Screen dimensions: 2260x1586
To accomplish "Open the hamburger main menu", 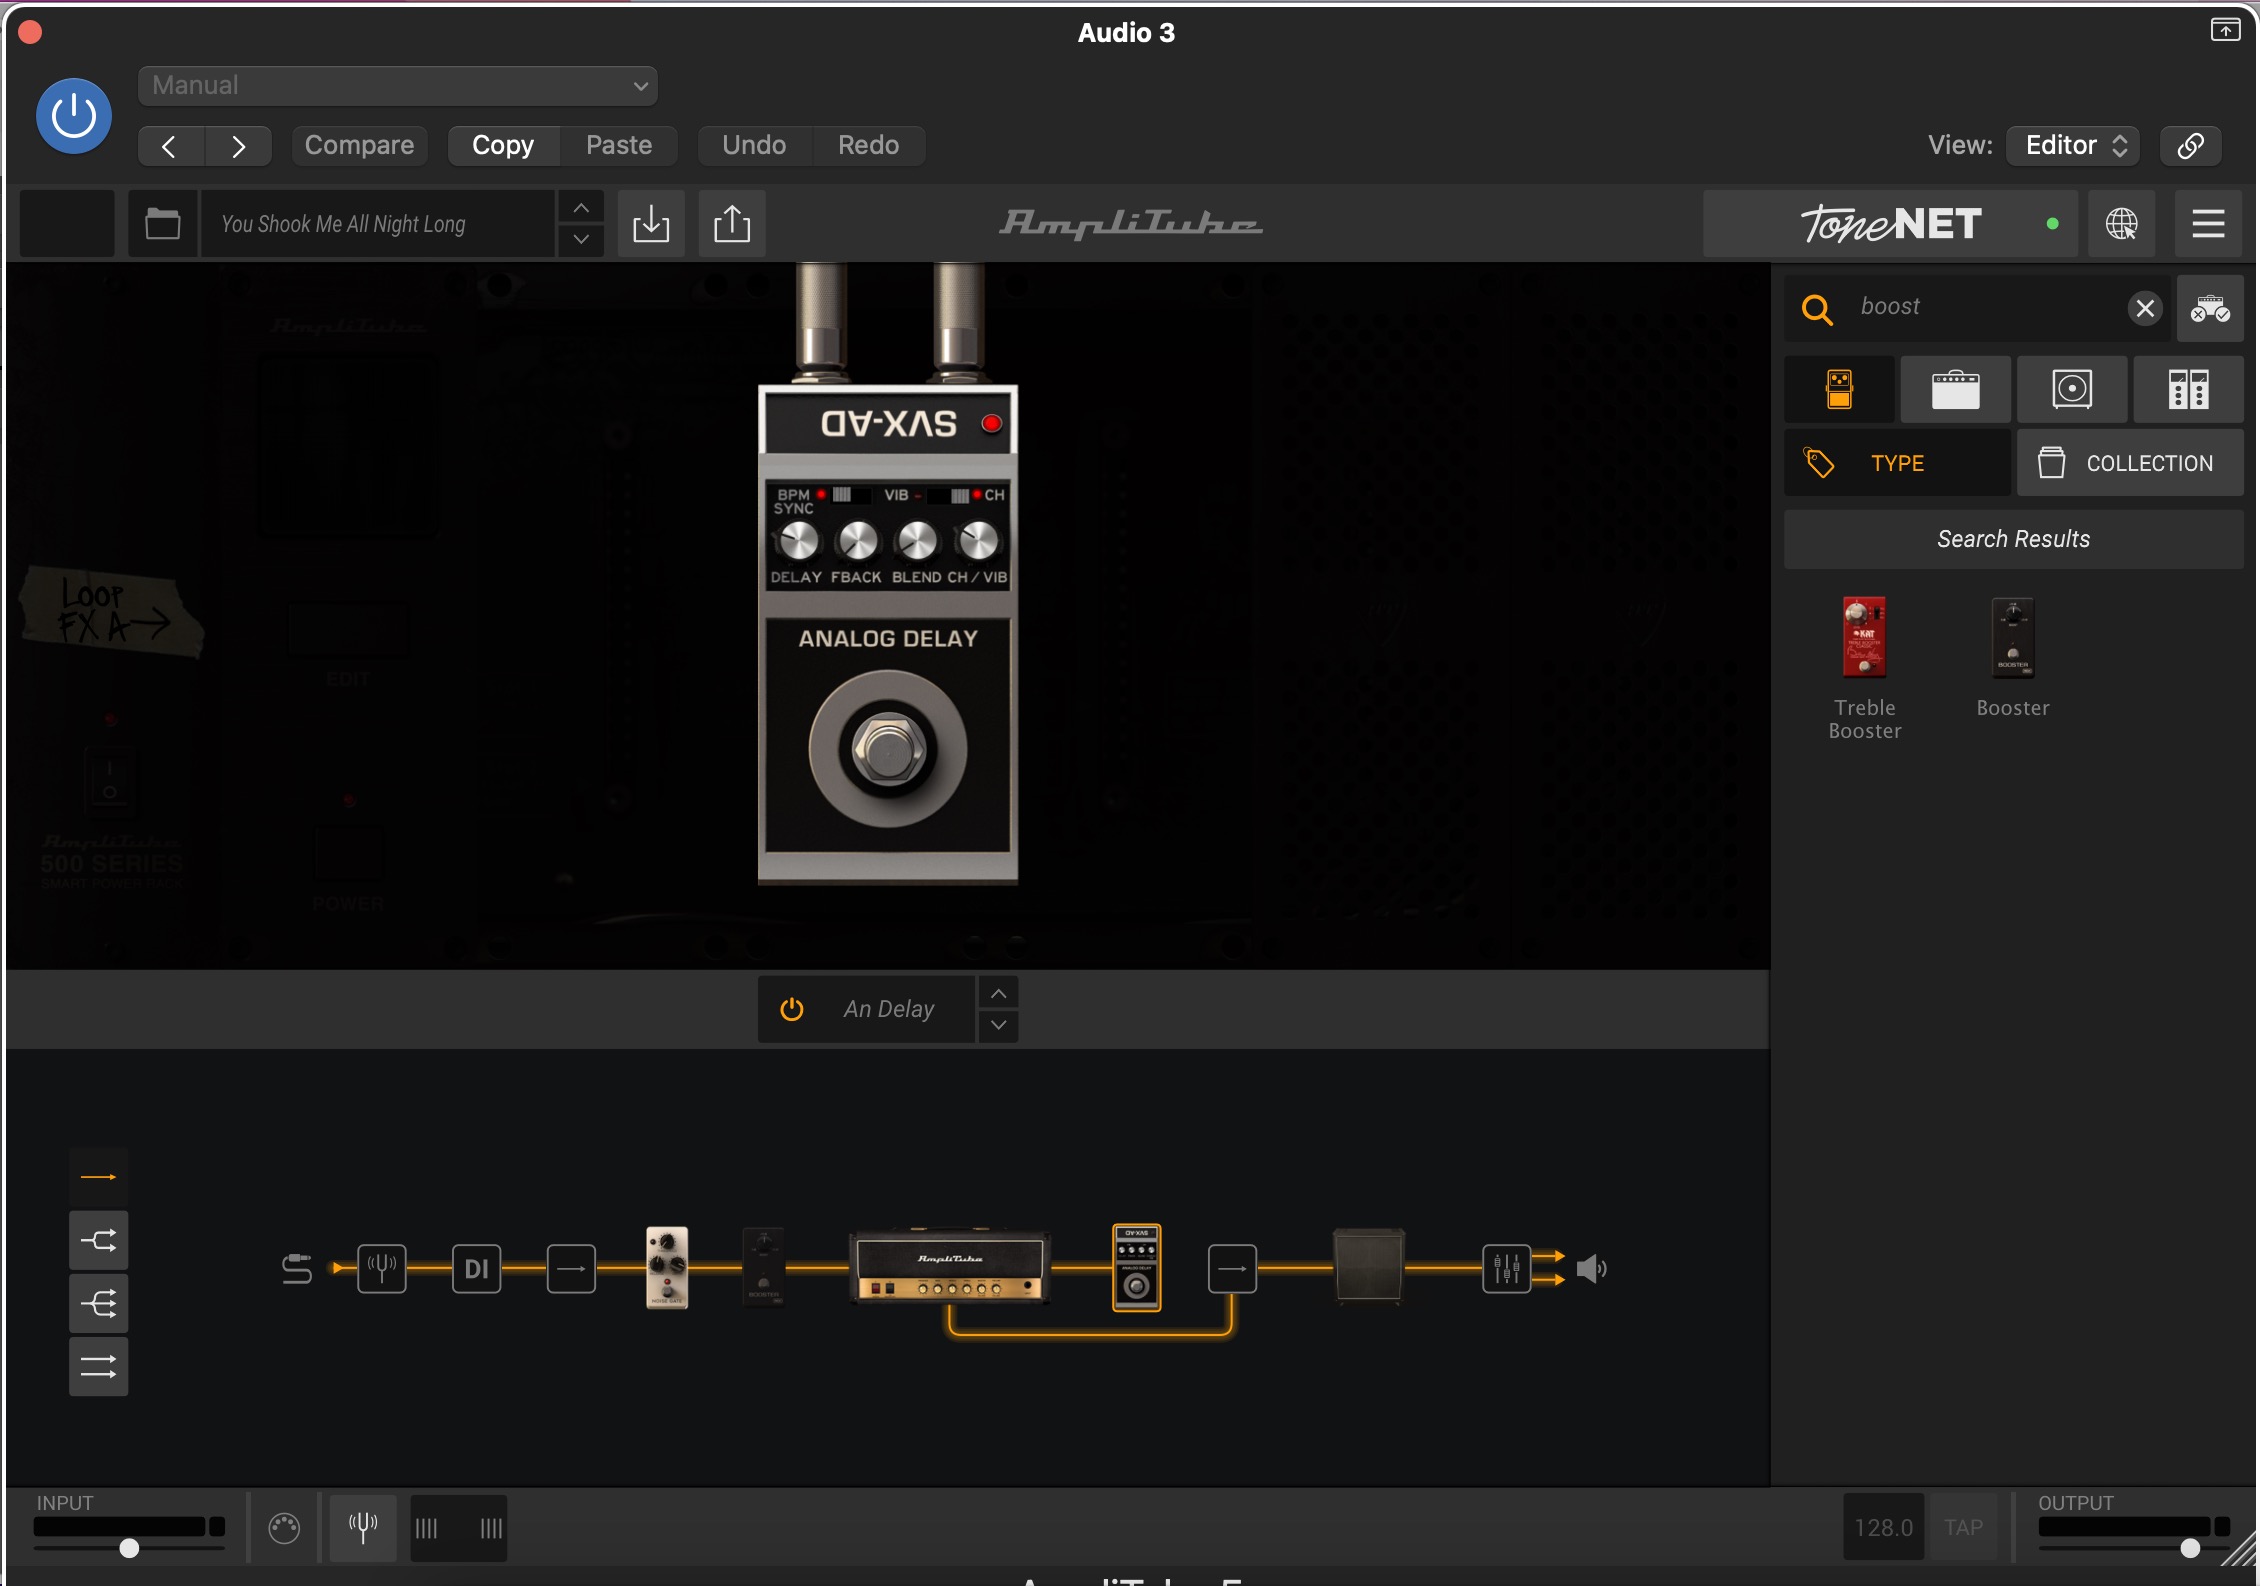I will pyautogui.click(x=2208, y=224).
